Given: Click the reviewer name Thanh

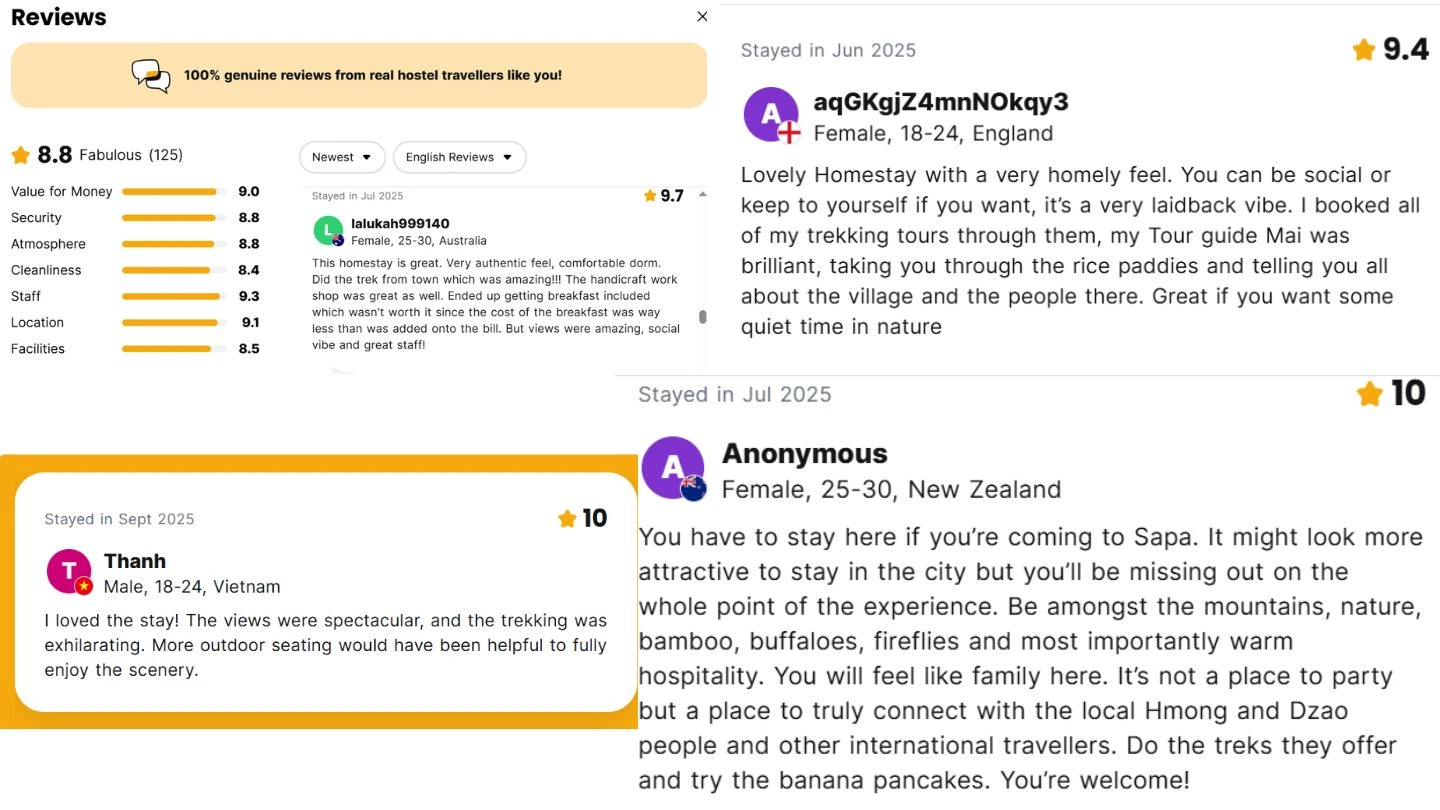Looking at the screenshot, I should [x=135, y=561].
